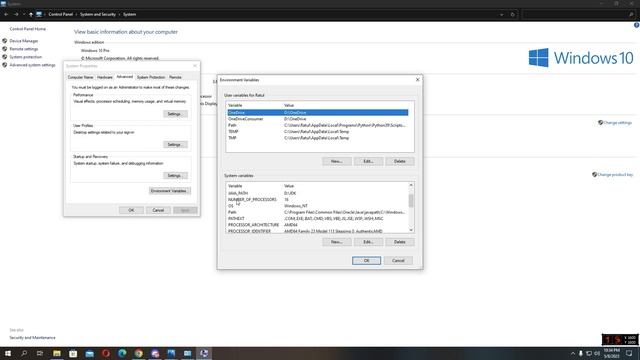Click OK in Environment Variables dialog
Viewport: 640px width, 360px height.
click(367, 260)
